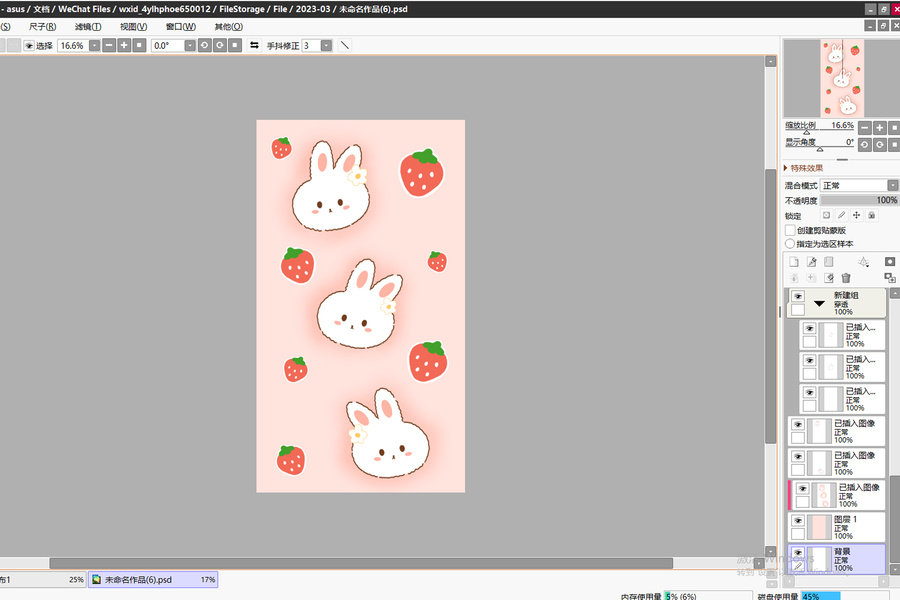Click the 缩放比例 zoom slider in navigator
The image size is (900, 600).
click(820, 129)
